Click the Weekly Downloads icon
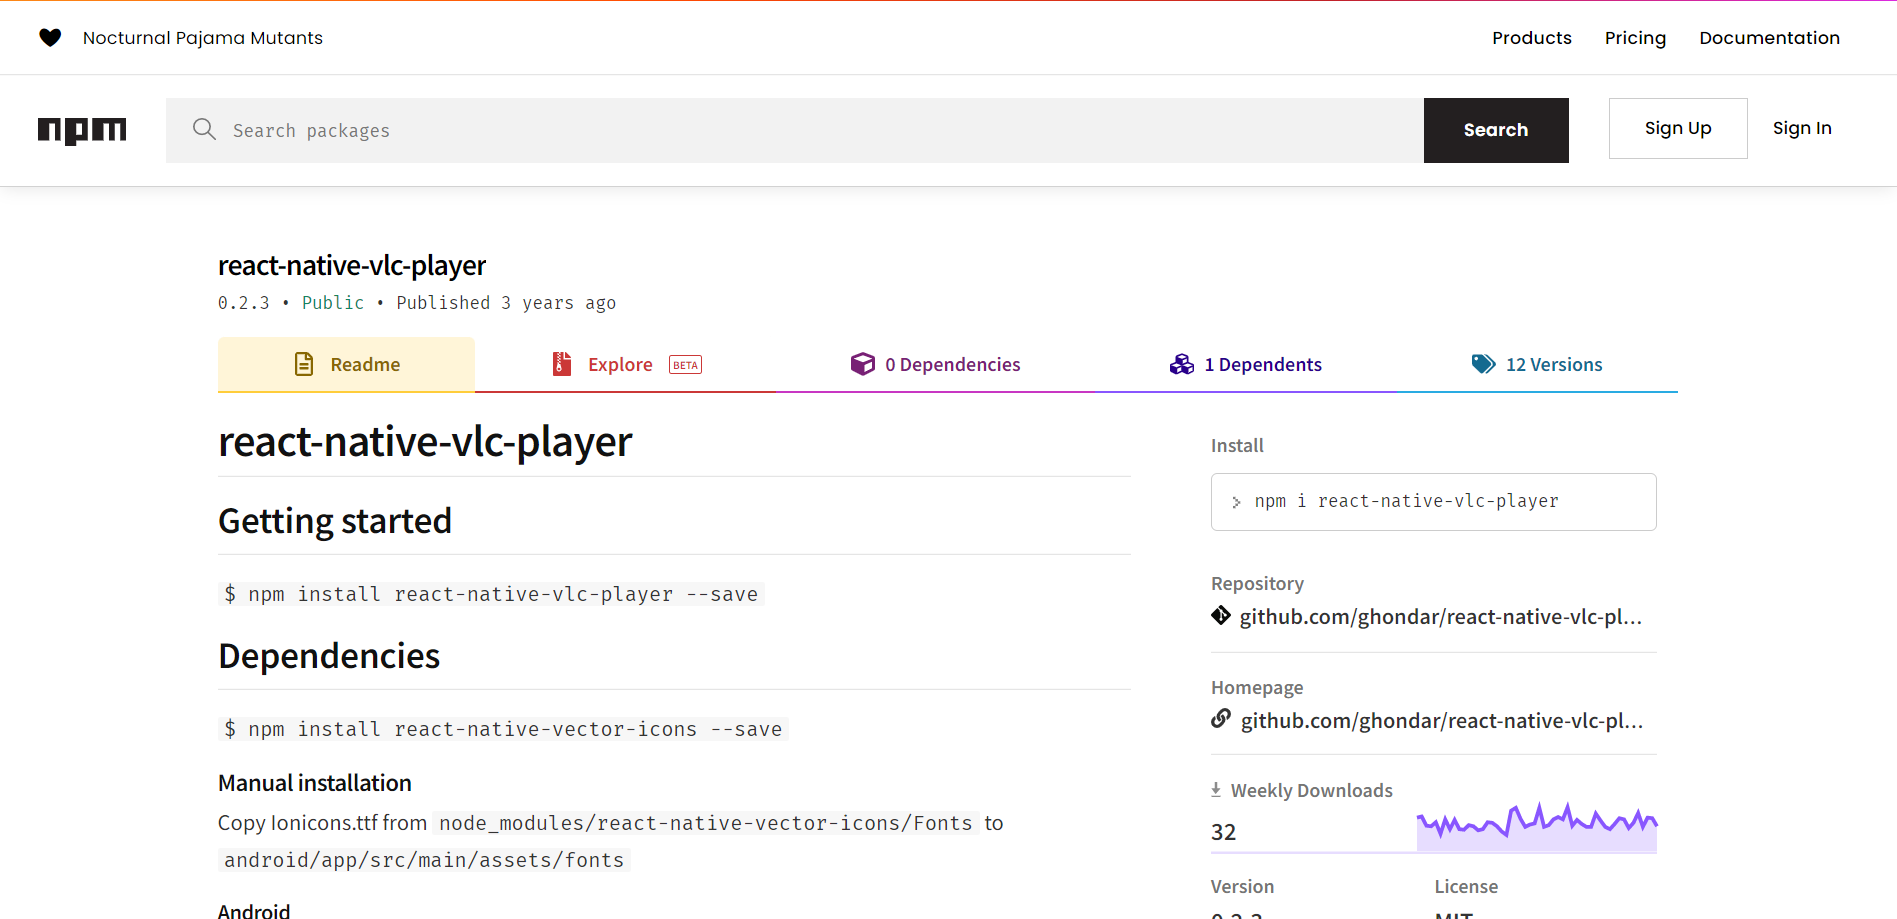This screenshot has width=1897, height=919. coord(1216,789)
